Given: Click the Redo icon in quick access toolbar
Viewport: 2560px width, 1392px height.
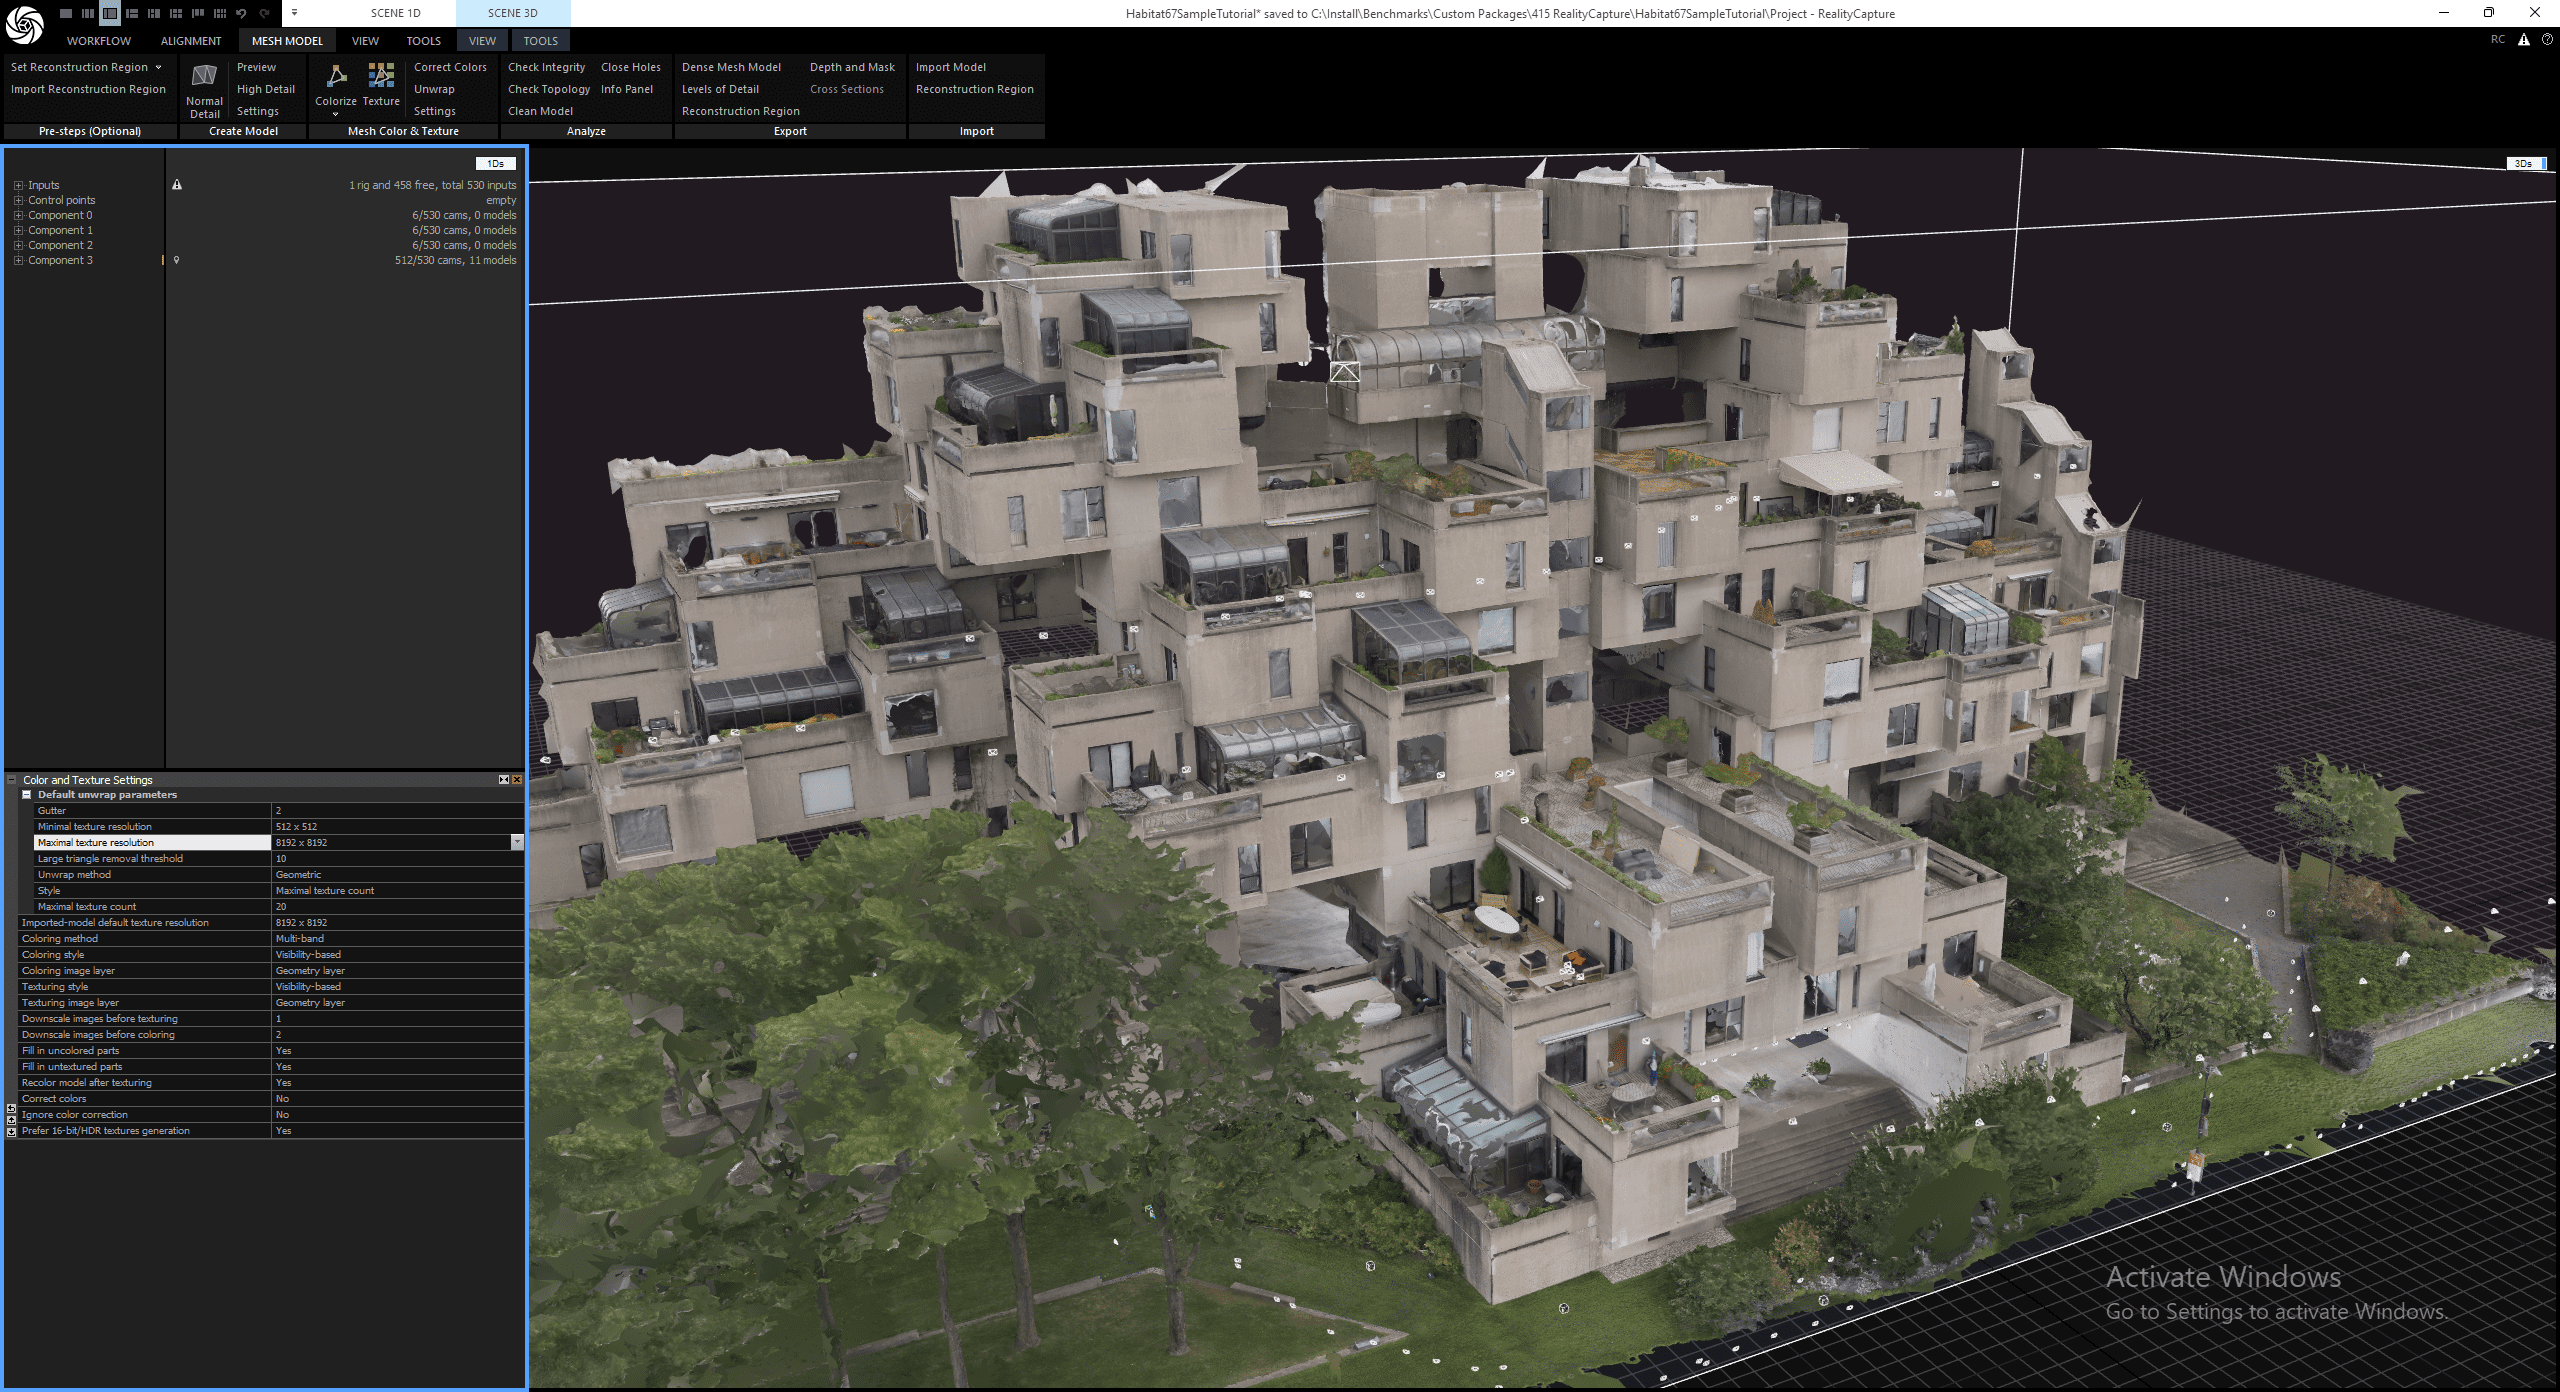Looking at the screenshot, I should (264, 13).
